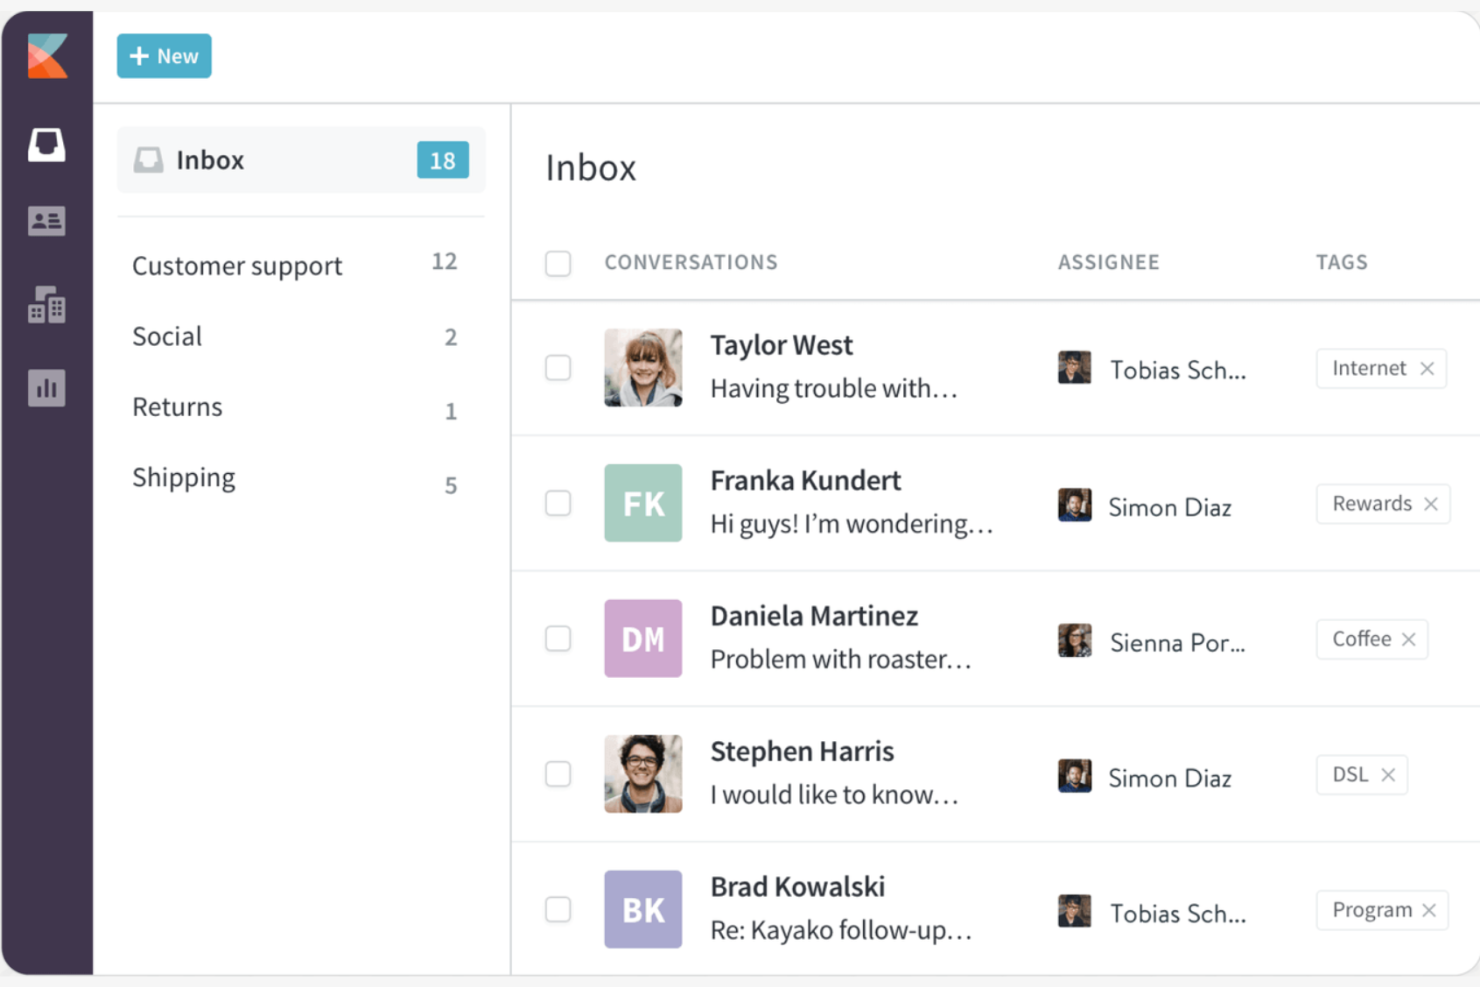Viewport: 1480px width, 987px height.
Task: Open the inbox tray icon in sidebar
Action: pyautogui.click(x=47, y=144)
